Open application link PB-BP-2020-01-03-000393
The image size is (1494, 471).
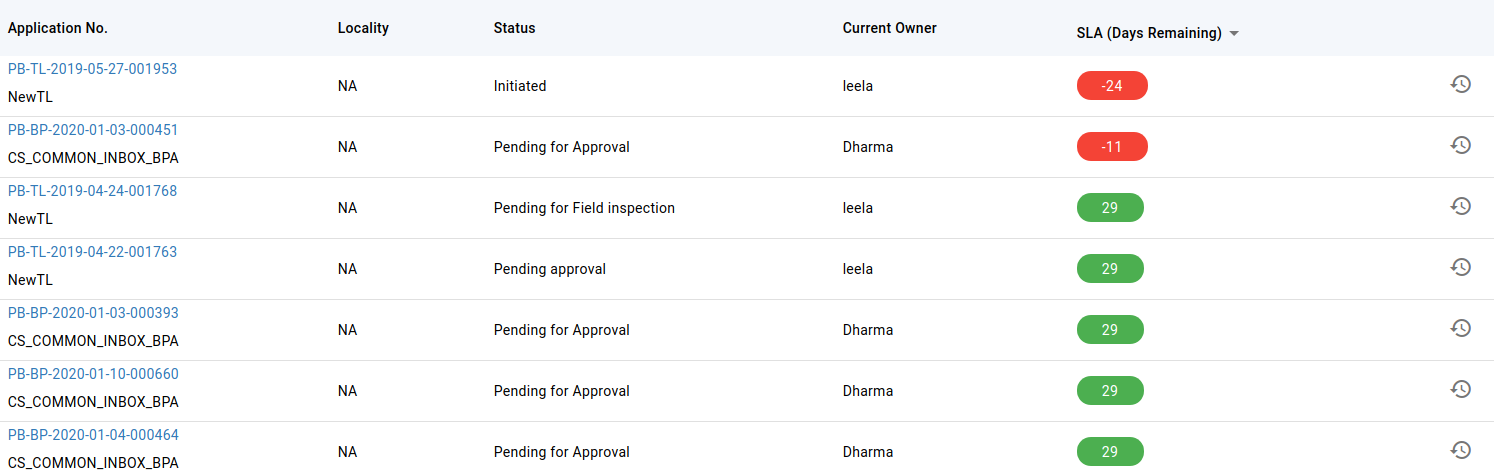[x=93, y=313]
